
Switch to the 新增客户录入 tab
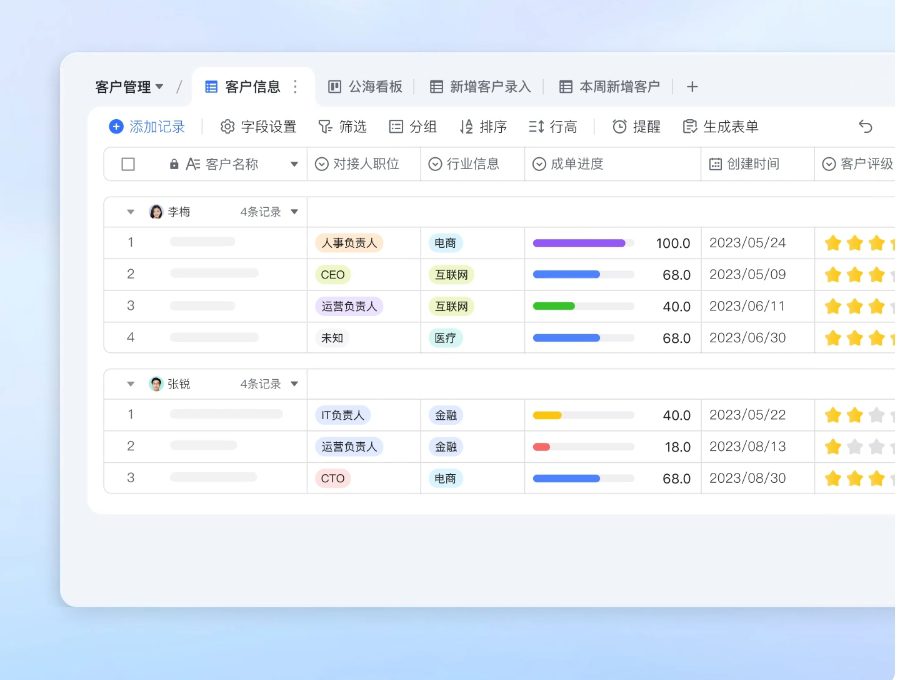480,87
